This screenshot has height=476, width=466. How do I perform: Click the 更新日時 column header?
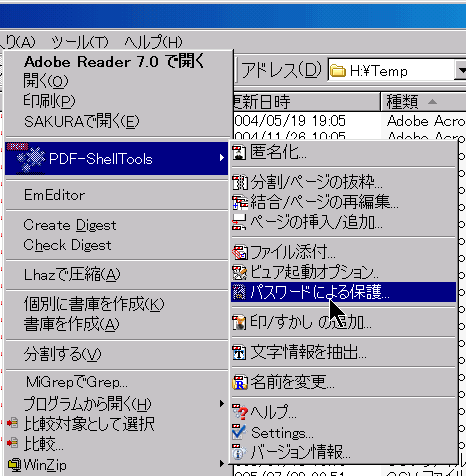307,101
